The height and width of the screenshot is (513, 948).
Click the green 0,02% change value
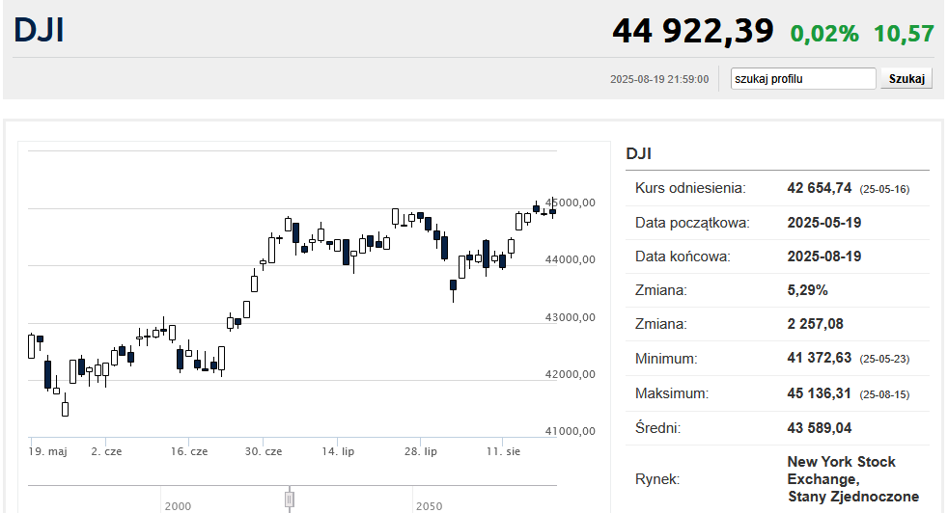(824, 34)
